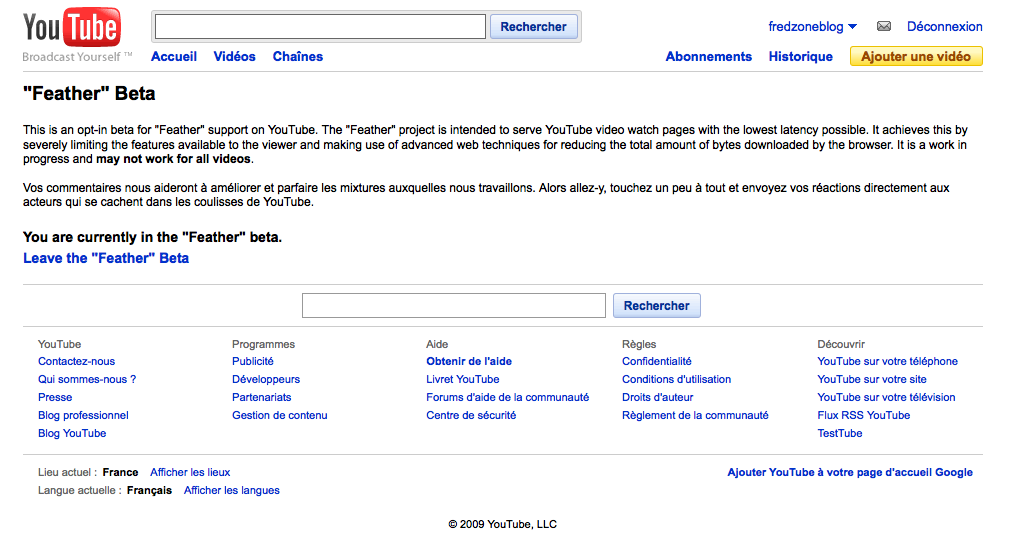Open Historique in the navigation
This screenshot has width=1009, height=558.
801,57
